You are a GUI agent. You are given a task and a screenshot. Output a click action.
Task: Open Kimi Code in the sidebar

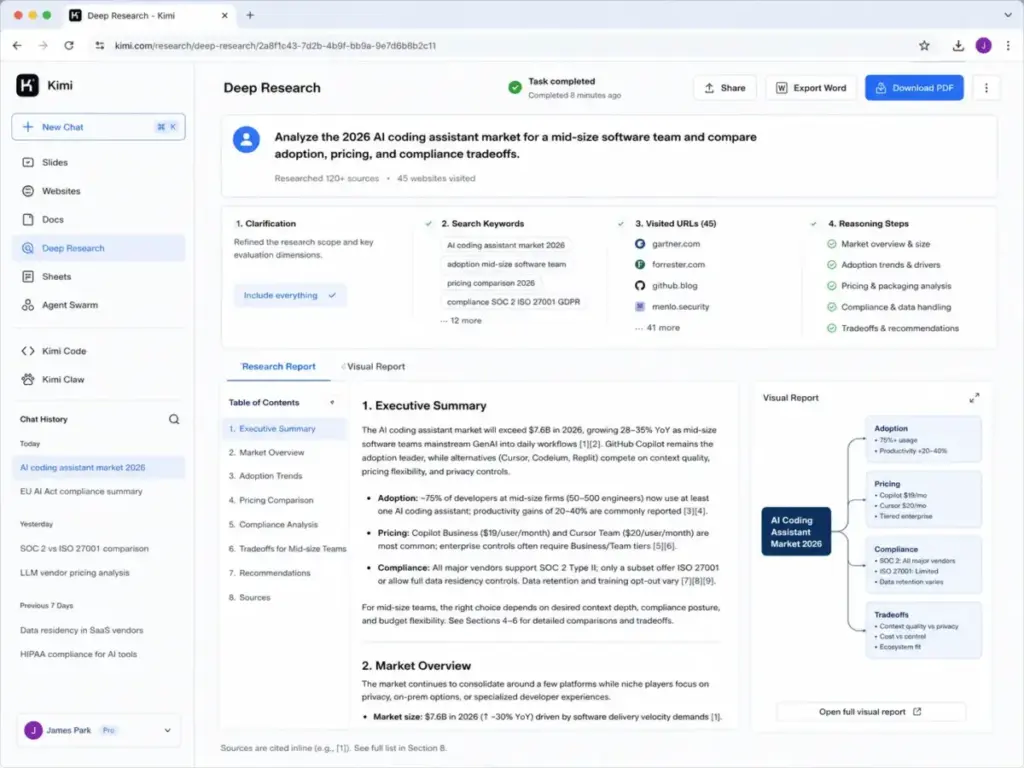(x=98, y=351)
